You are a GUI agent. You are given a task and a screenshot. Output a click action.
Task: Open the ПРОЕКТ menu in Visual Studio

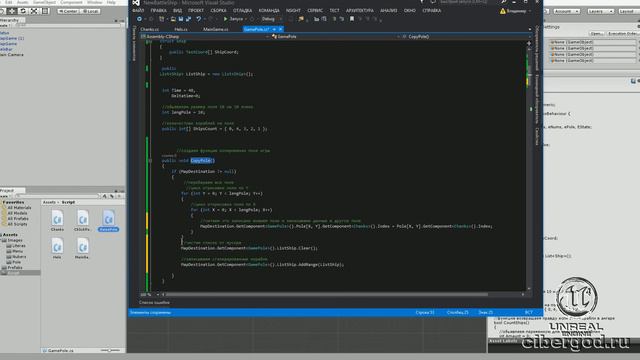click(x=196, y=11)
